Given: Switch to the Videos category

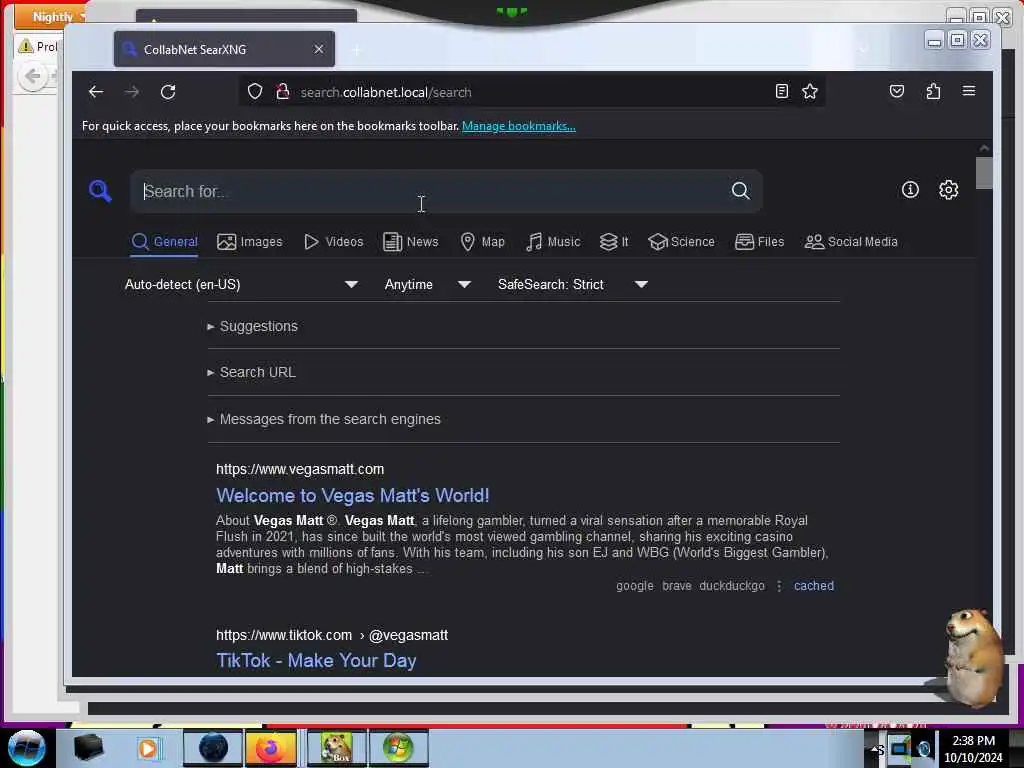Looking at the screenshot, I should tap(333, 242).
